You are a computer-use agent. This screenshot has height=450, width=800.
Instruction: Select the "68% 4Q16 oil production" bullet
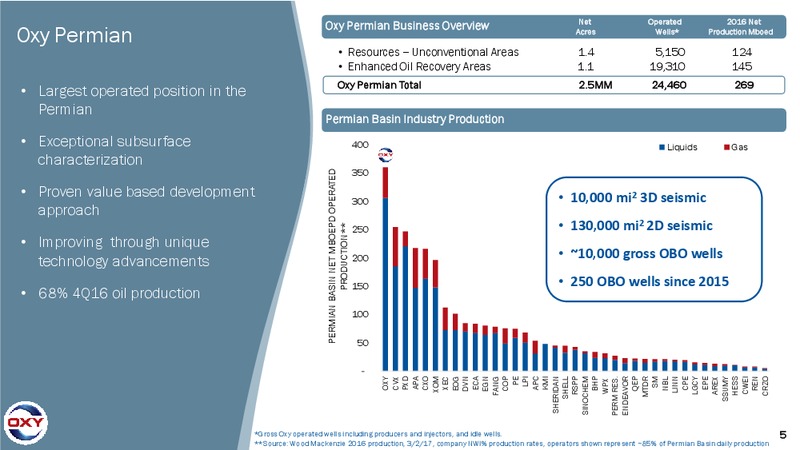(119, 293)
